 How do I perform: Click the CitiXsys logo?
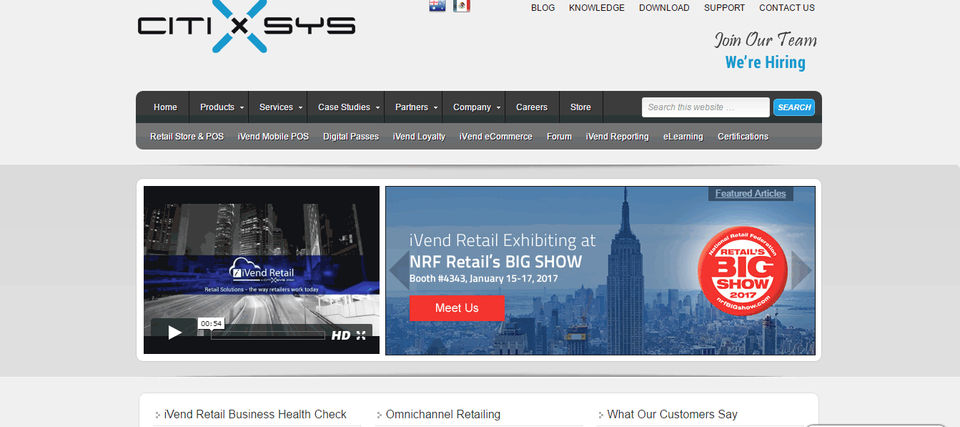246,26
